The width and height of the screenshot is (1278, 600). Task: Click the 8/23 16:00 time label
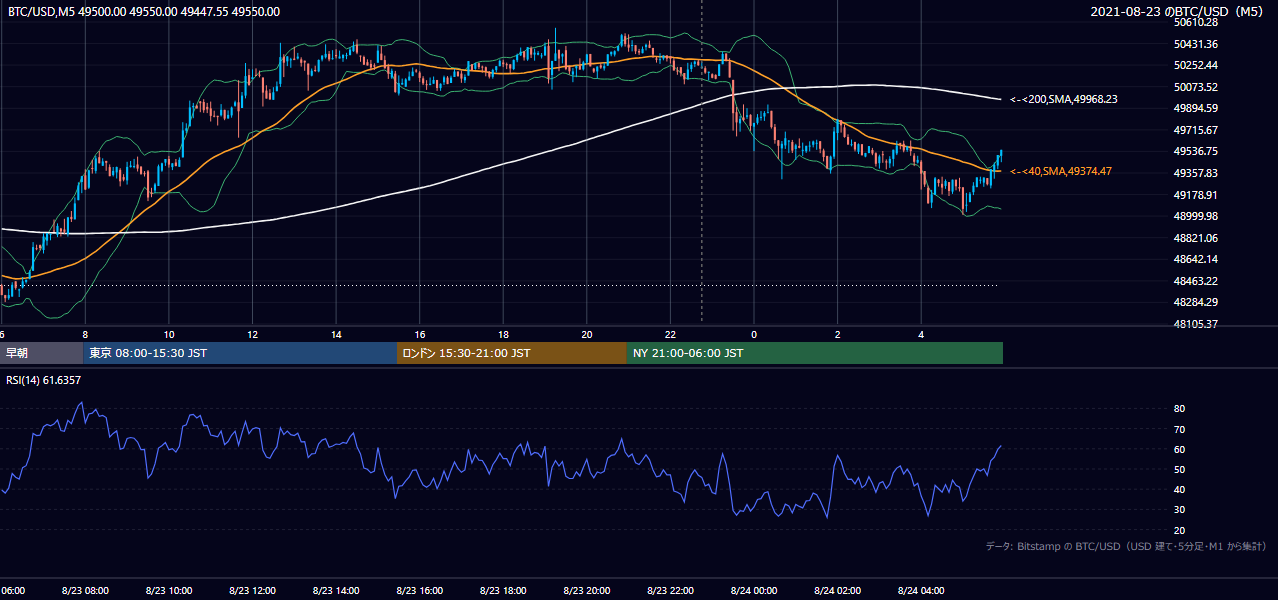[419, 590]
